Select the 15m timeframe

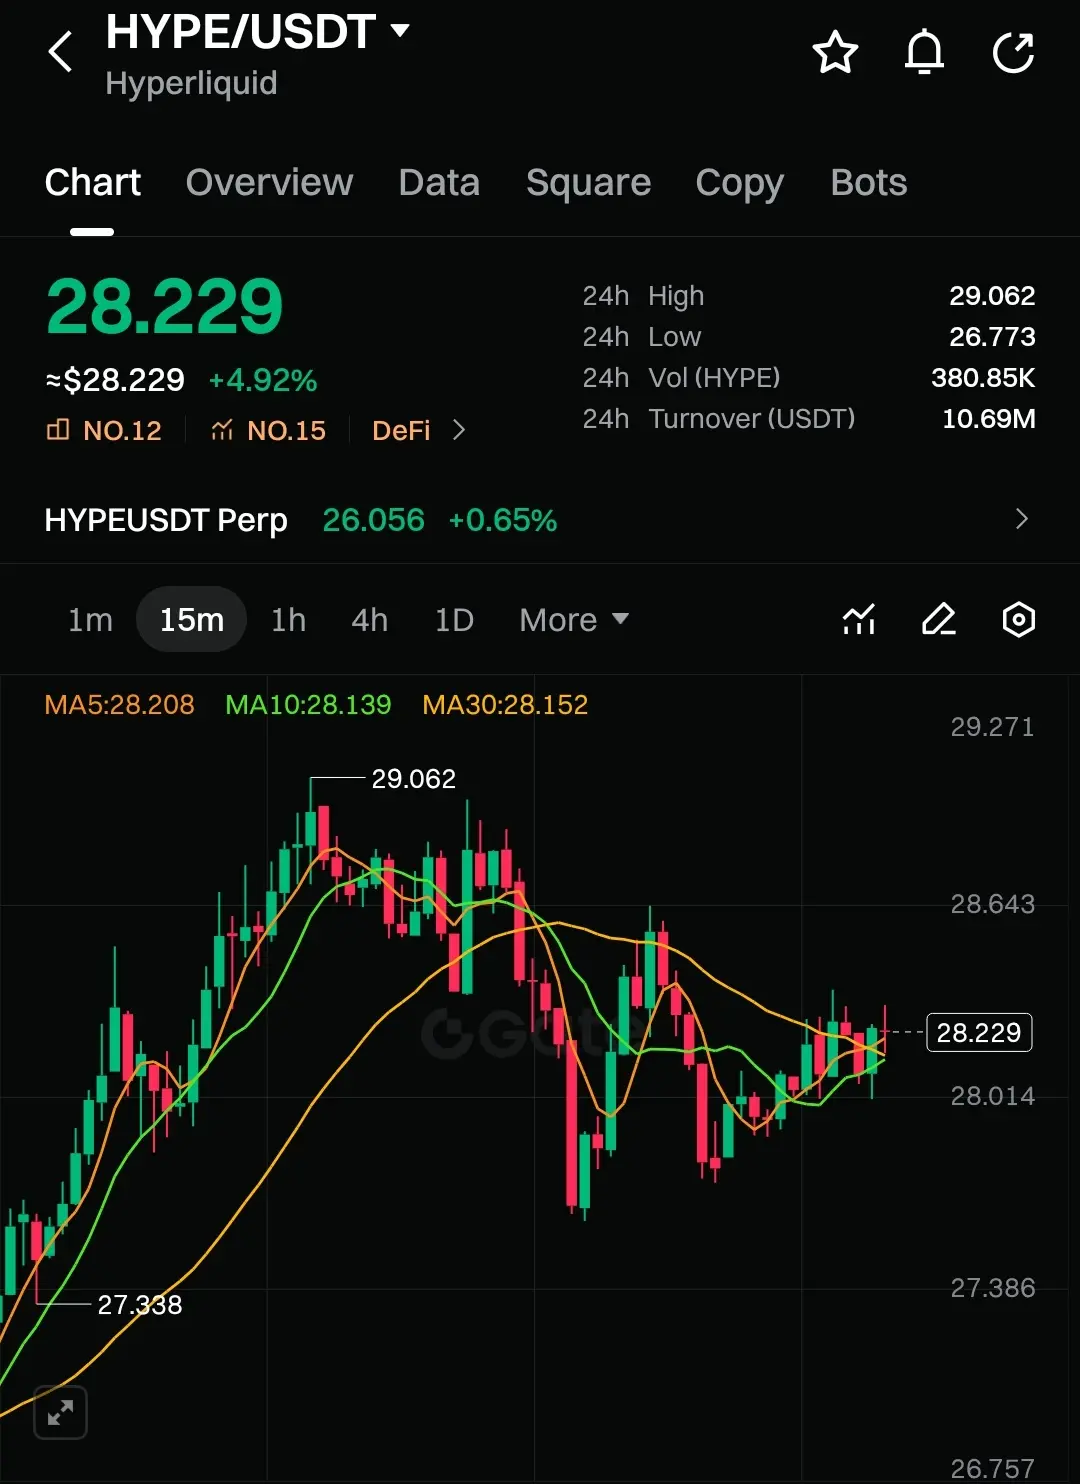point(192,620)
